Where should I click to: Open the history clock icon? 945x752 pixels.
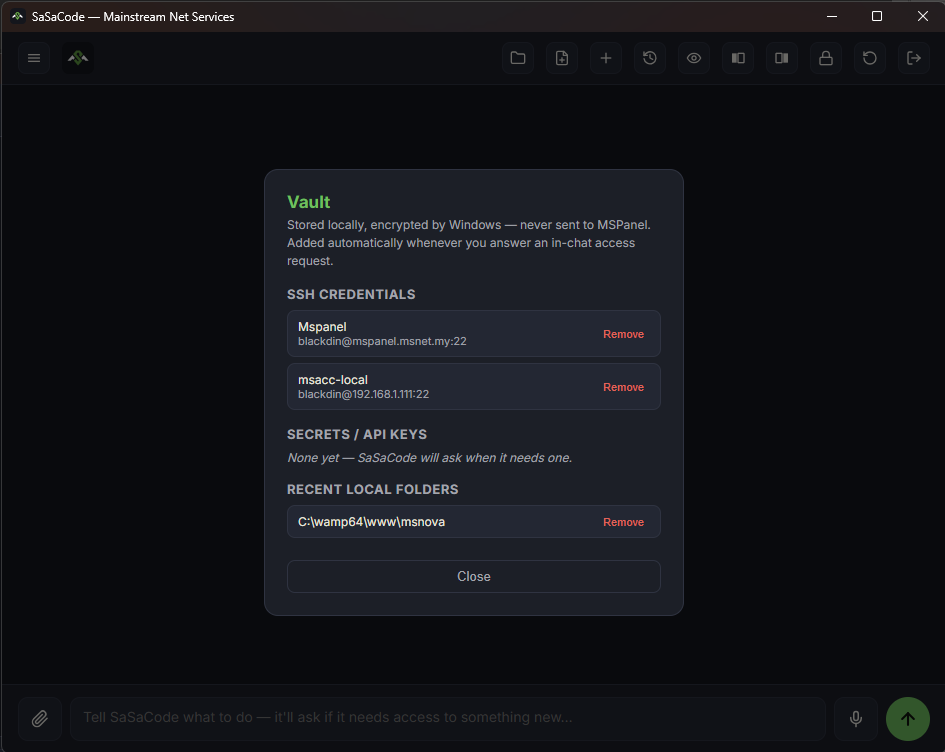click(650, 58)
